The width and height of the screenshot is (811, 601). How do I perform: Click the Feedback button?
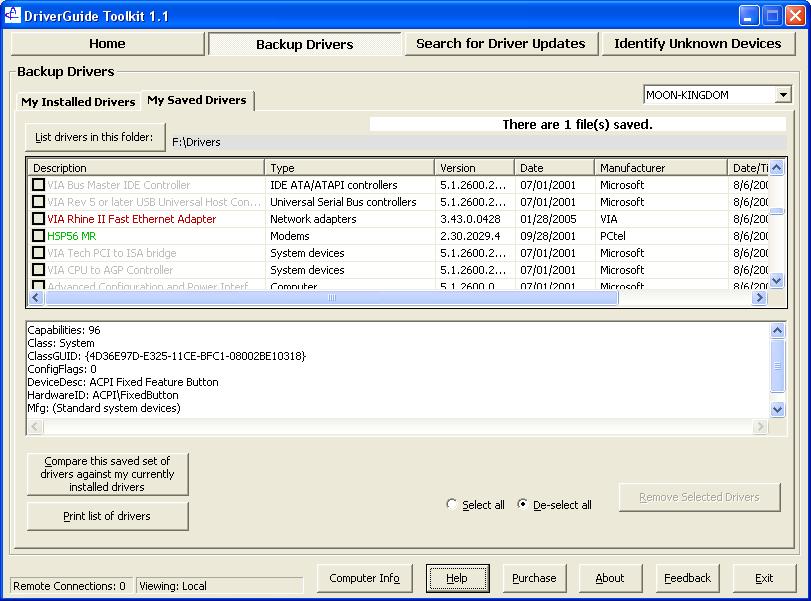687,578
